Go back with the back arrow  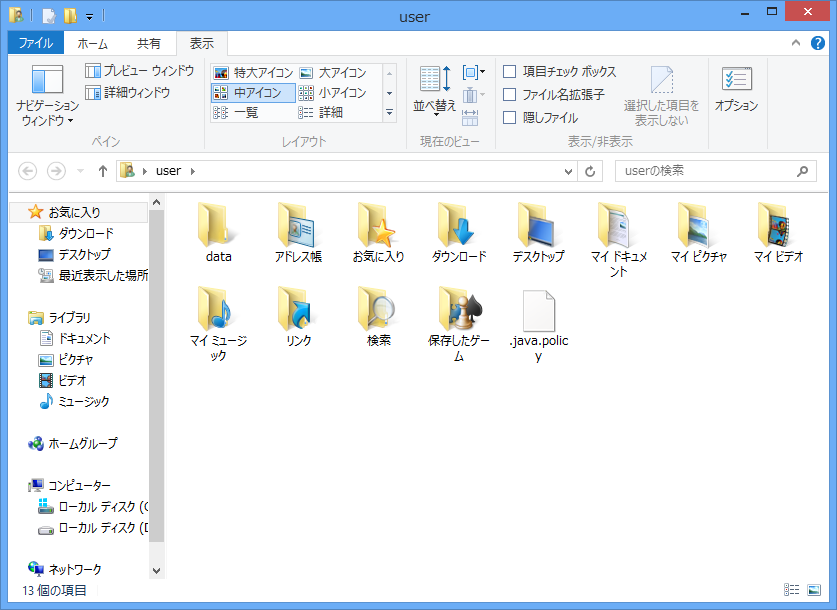point(28,171)
